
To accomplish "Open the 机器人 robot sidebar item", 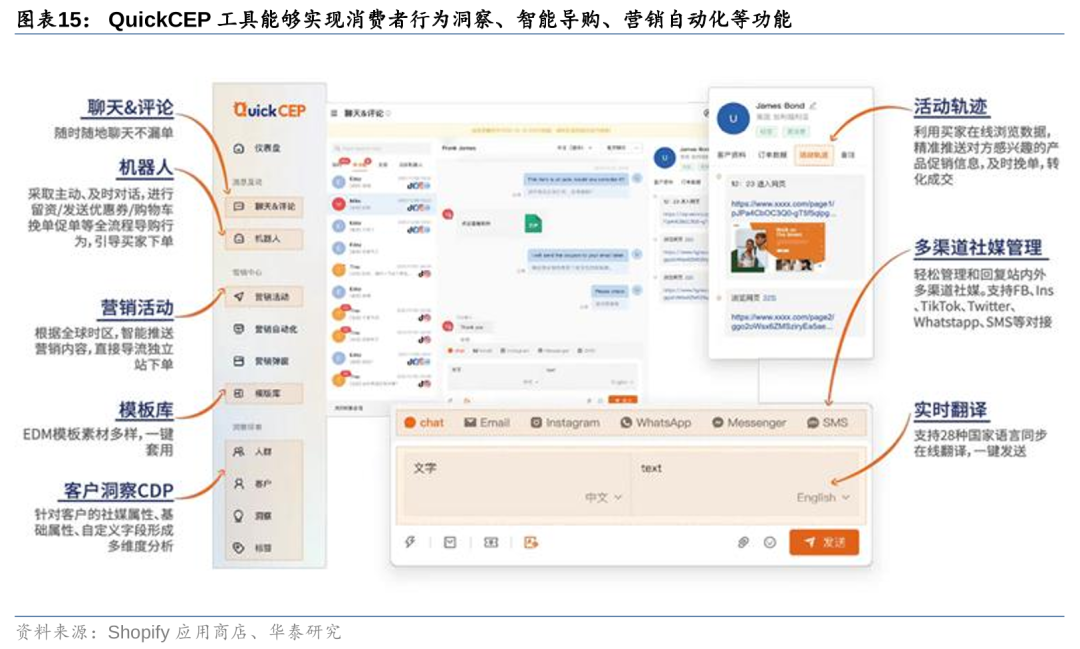I will 264,238.
